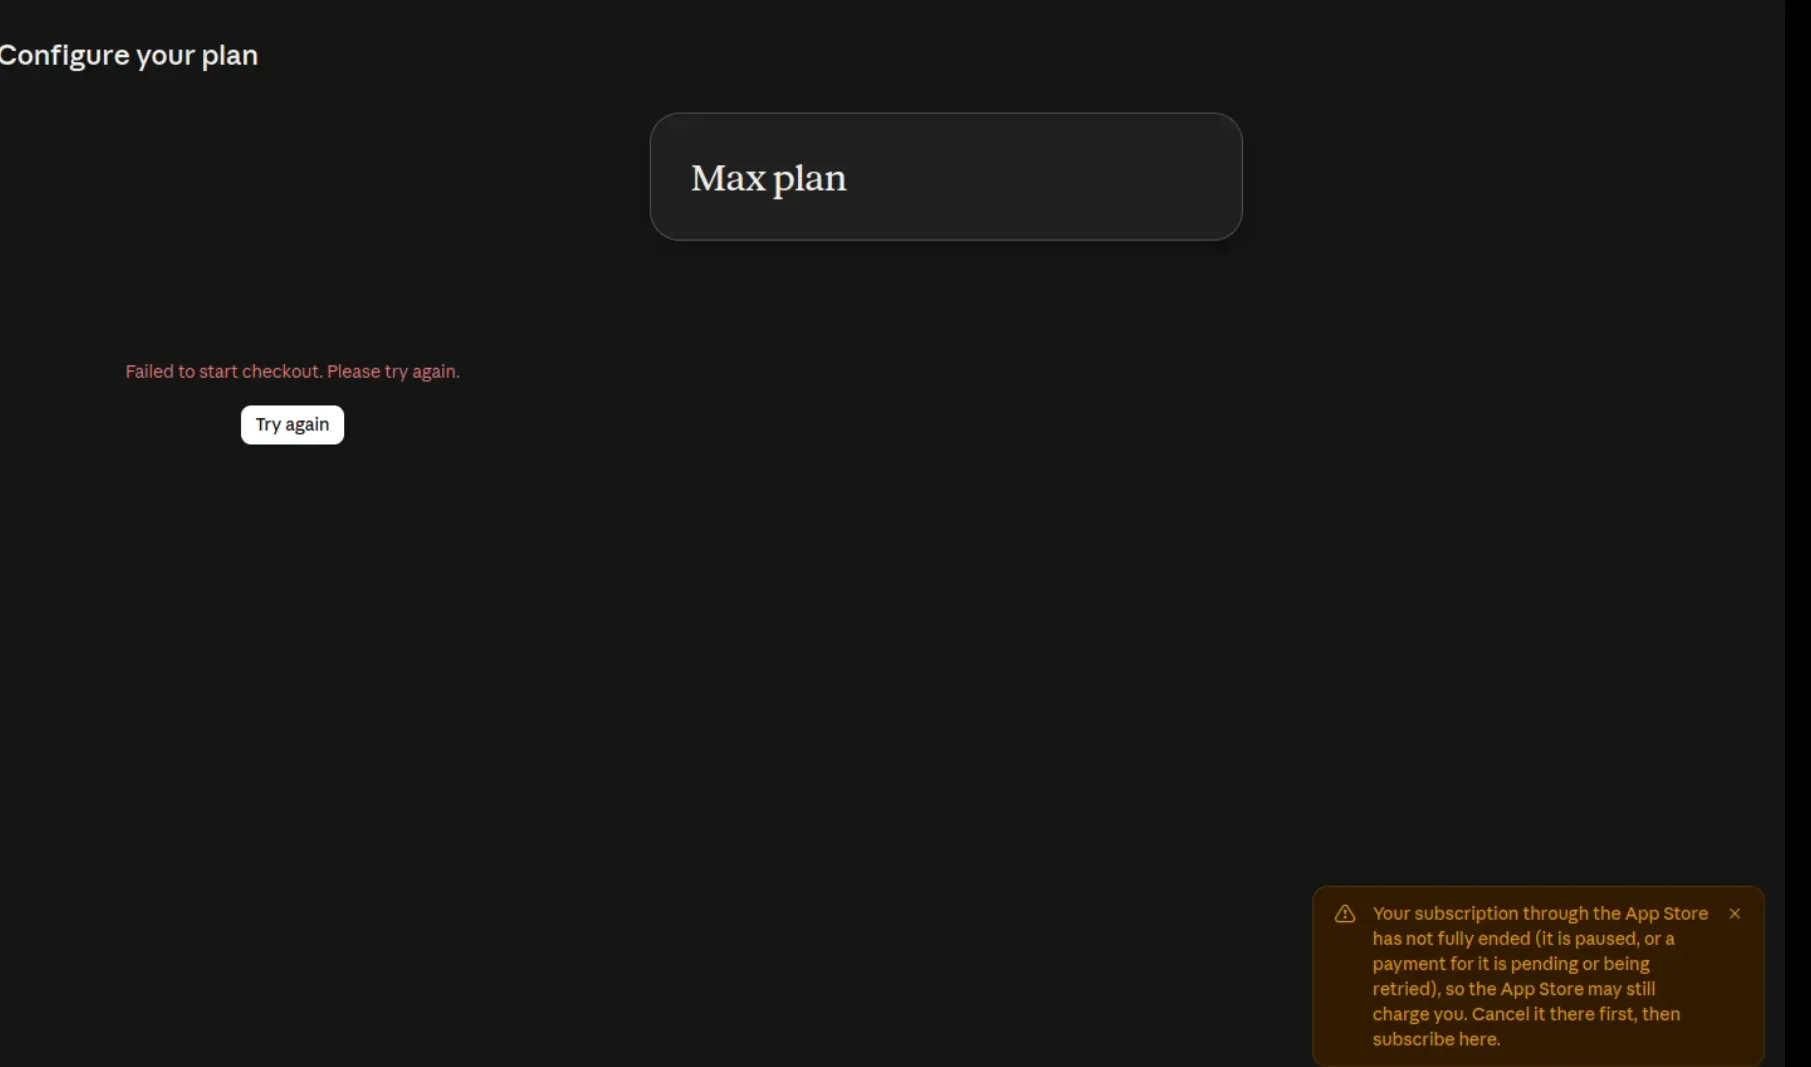Retry checkout with the Try again button
The width and height of the screenshot is (1811, 1067).
(292, 424)
